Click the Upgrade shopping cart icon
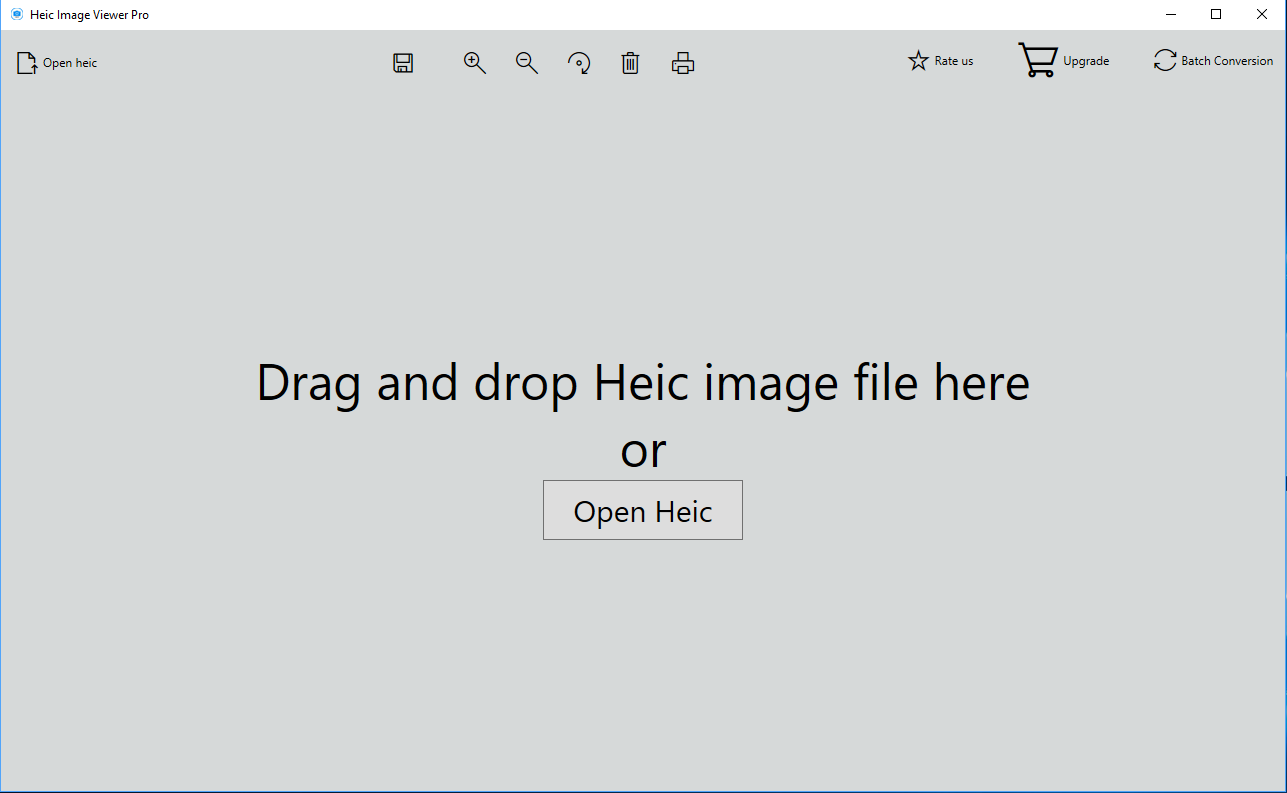 pos(1038,60)
